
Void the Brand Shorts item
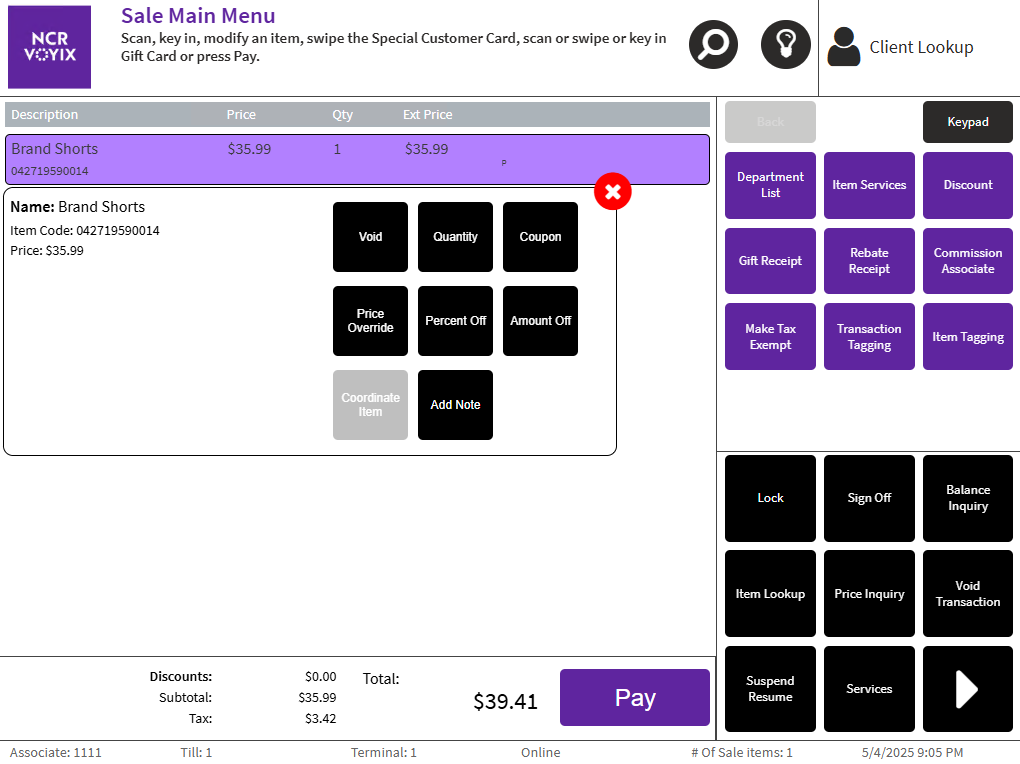370,237
